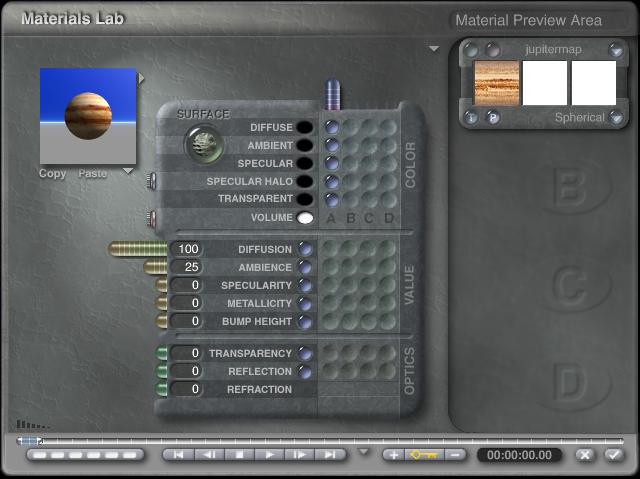This screenshot has width=640, height=479.
Task: Toggle Ambient channel A texture marker
Action: (332, 145)
